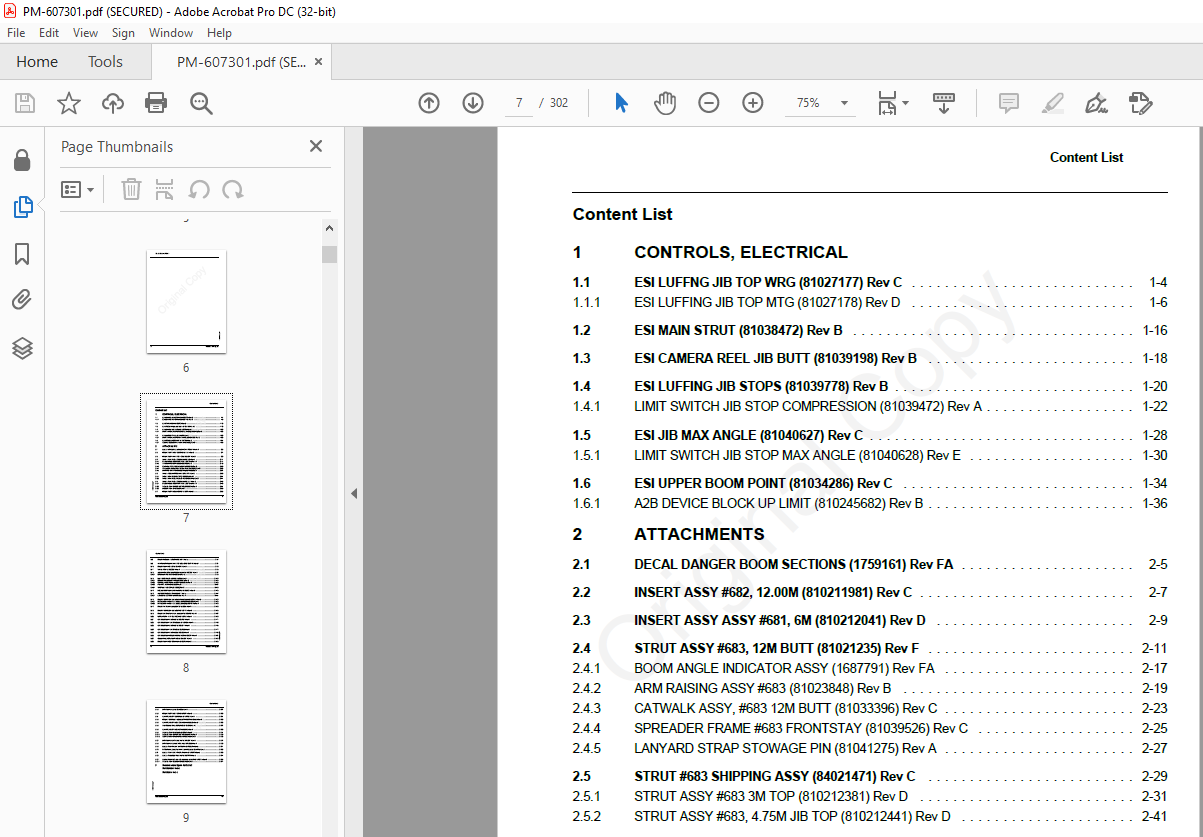The width and height of the screenshot is (1203, 837).
Task: Click the CONTROLS, ELECTRICAL section heading
Action: point(741,252)
